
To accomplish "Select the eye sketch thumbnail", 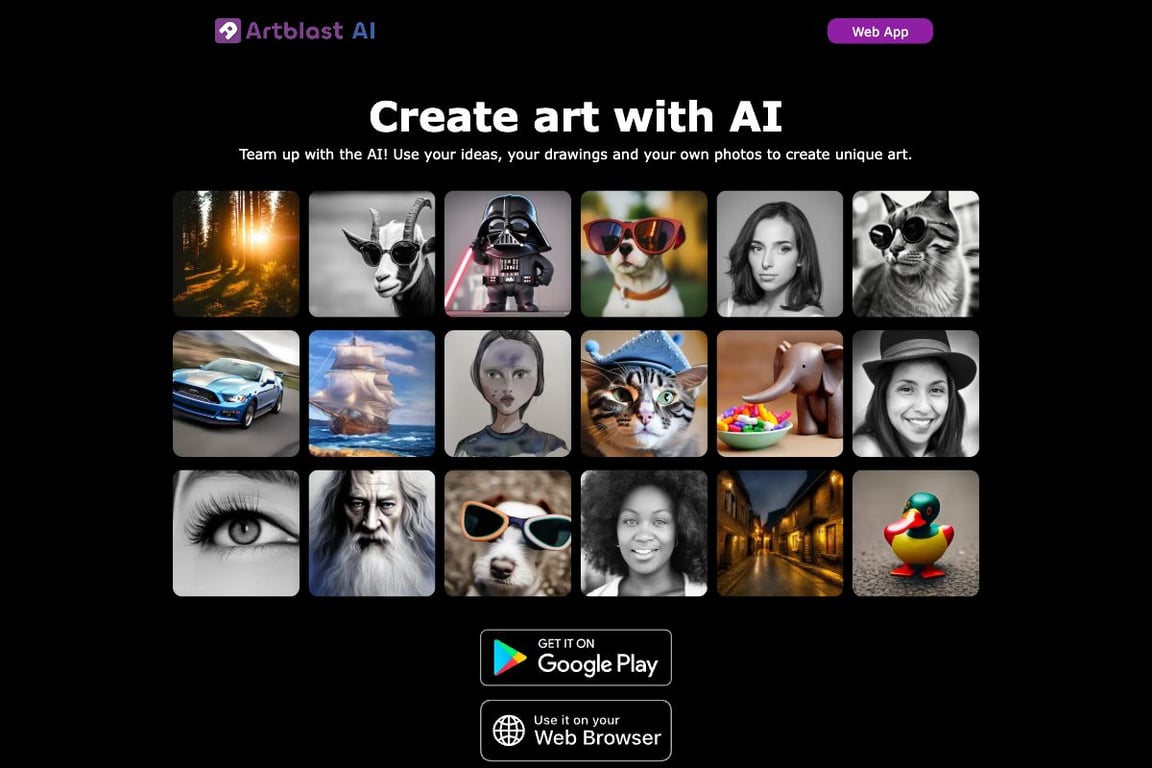I will click(236, 533).
